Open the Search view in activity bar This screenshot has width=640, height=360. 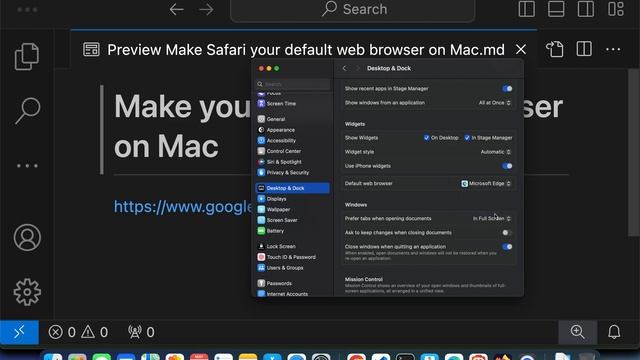click(x=27, y=110)
